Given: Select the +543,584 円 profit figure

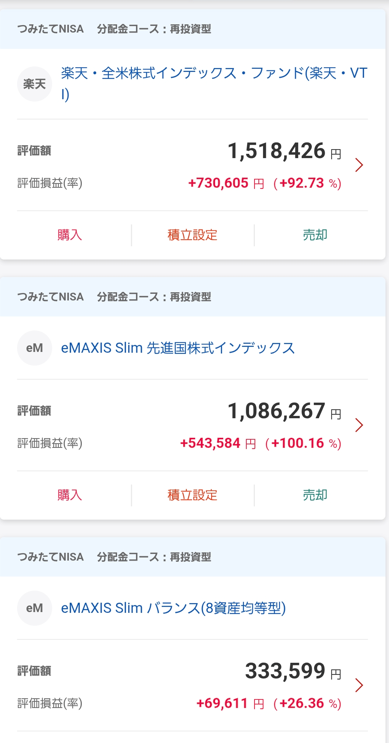Looking at the screenshot, I should 218,444.
